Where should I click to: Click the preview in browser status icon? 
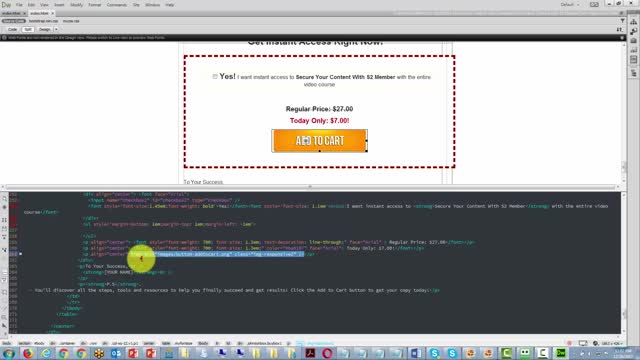596,343
